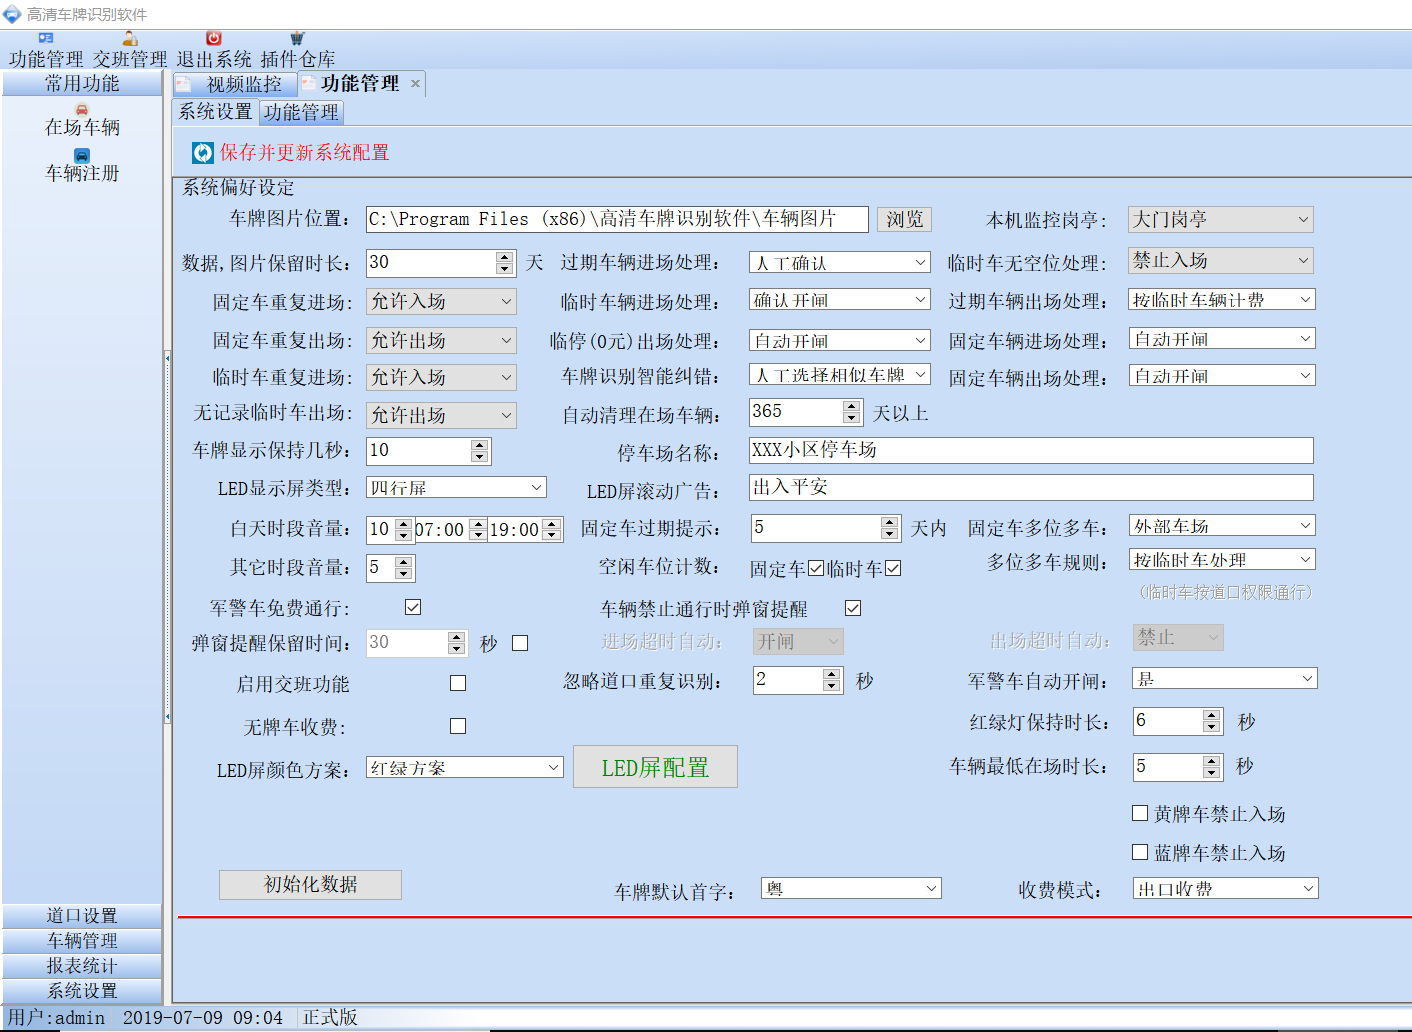
Task: Open 道口设置 sidebar section
Action: [82, 916]
